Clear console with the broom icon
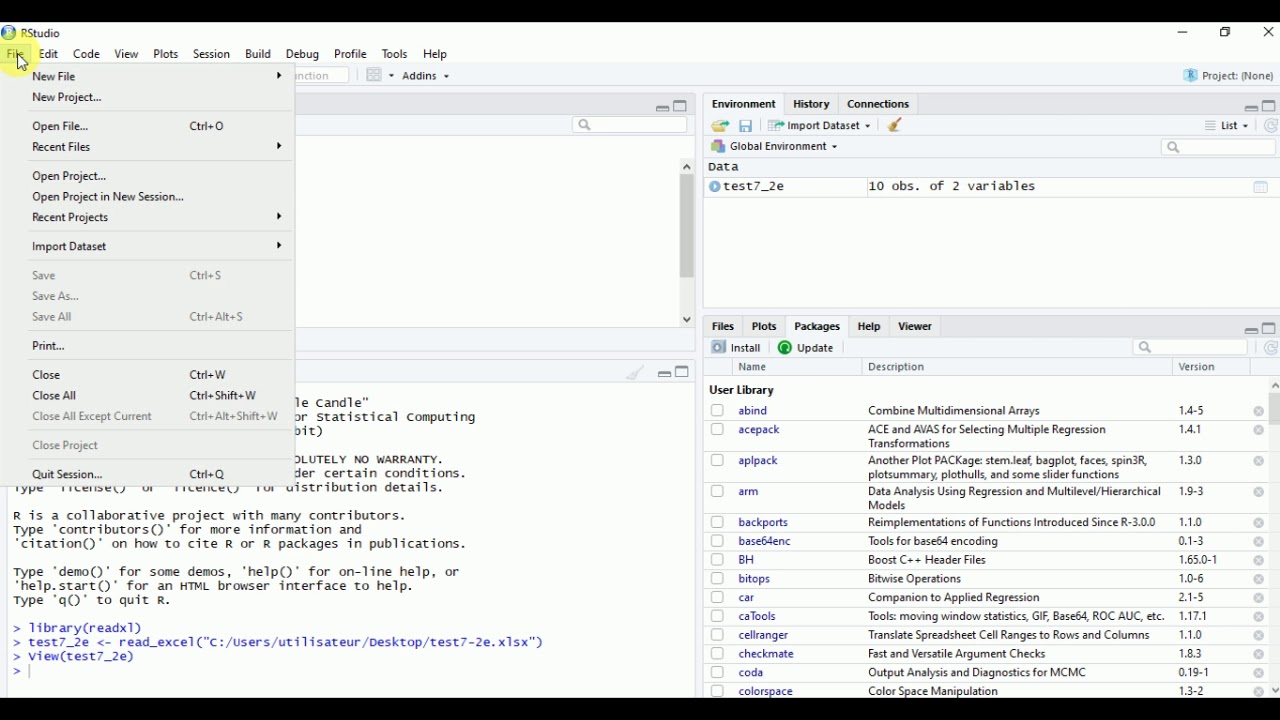This screenshot has width=1280, height=720. pos(636,374)
